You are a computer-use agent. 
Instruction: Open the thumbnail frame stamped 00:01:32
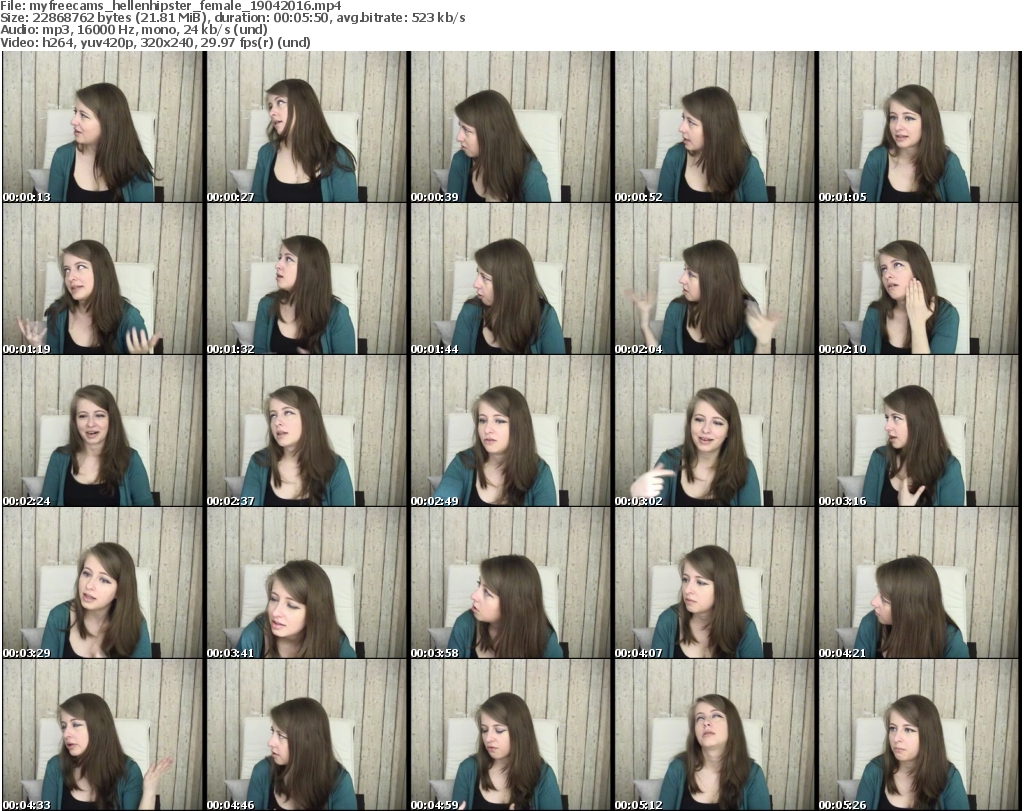coord(307,279)
